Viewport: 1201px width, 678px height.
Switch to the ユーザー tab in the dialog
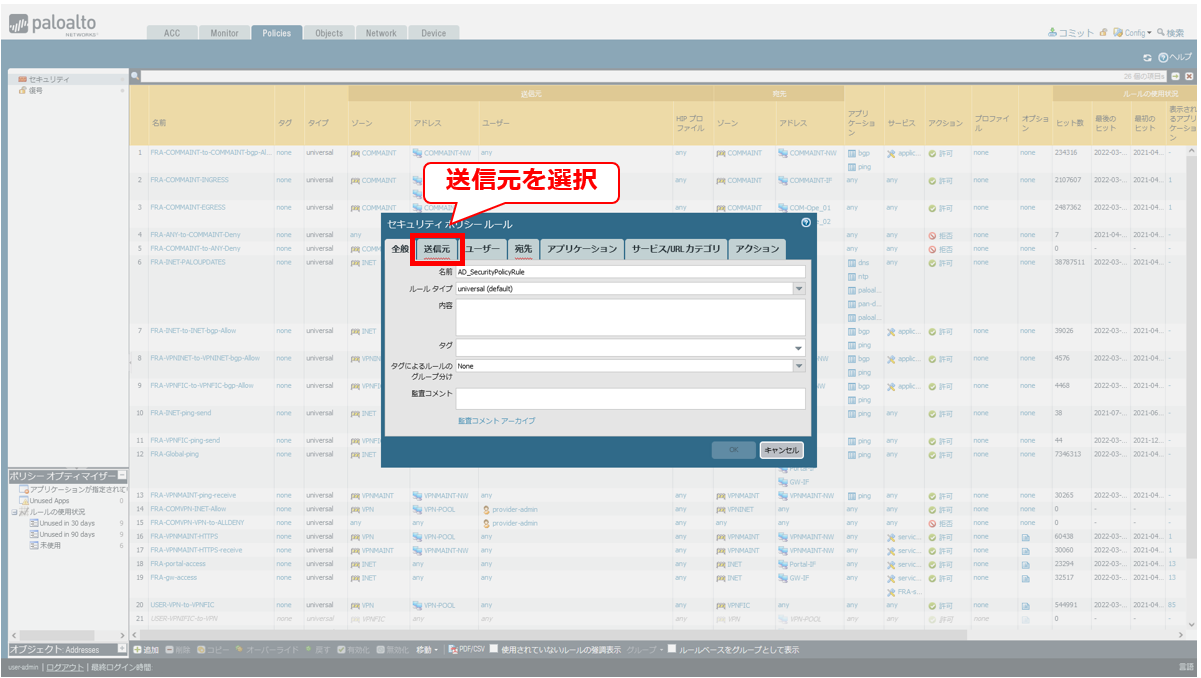point(483,248)
